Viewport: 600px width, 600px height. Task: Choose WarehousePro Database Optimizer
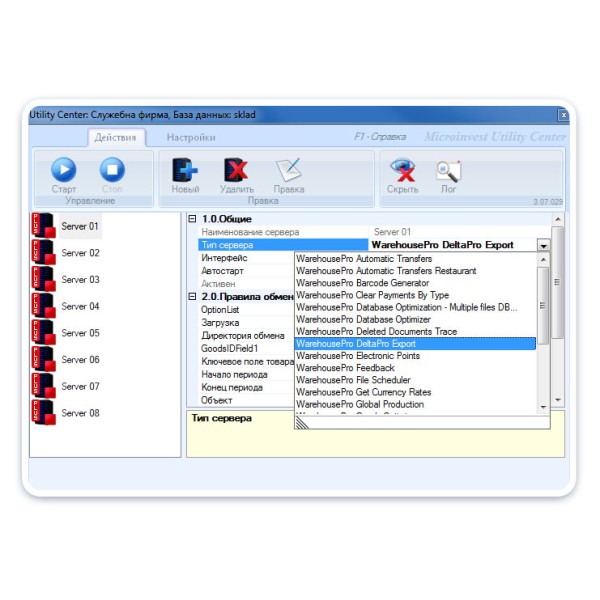point(416,320)
